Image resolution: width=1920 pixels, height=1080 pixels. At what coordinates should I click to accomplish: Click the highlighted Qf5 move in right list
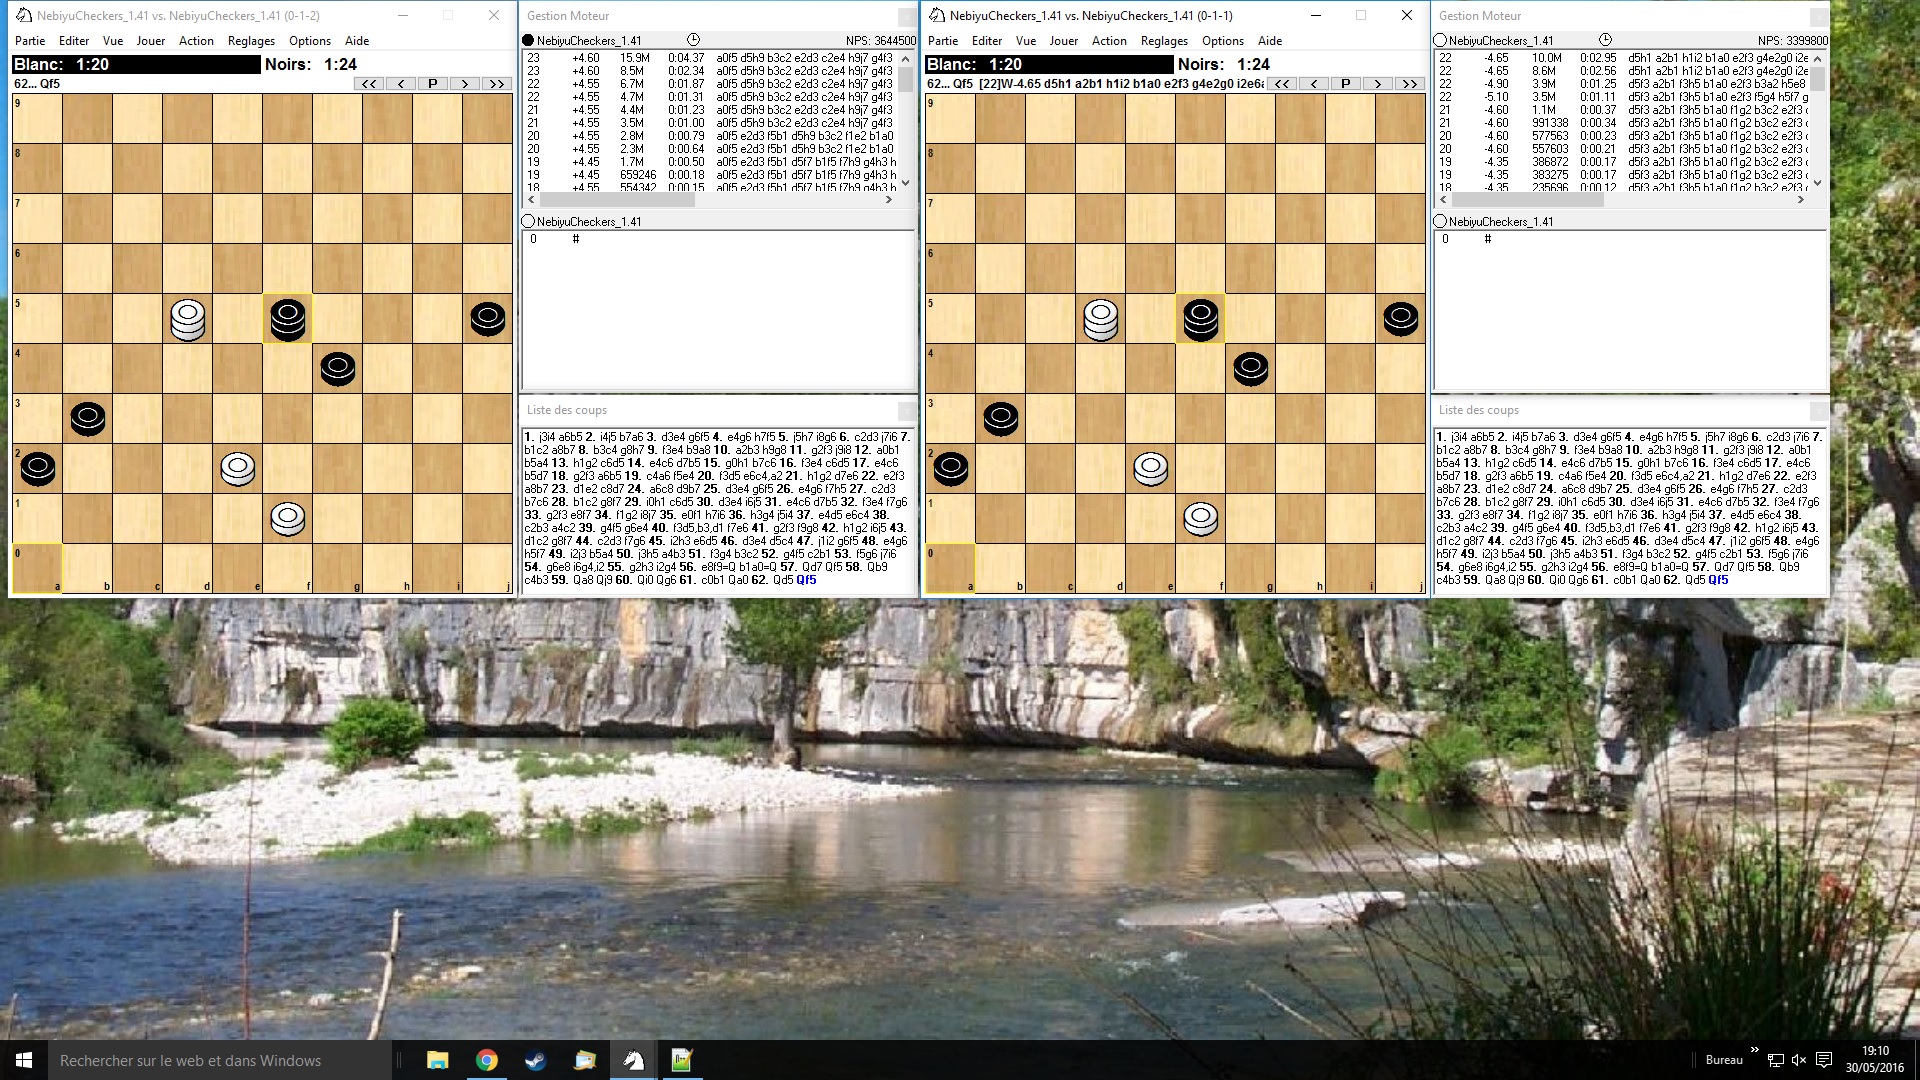1718,580
